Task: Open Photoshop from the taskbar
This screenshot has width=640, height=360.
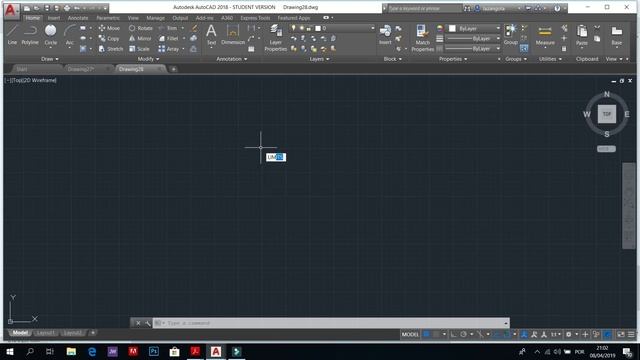Action: pyautogui.click(x=154, y=352)
